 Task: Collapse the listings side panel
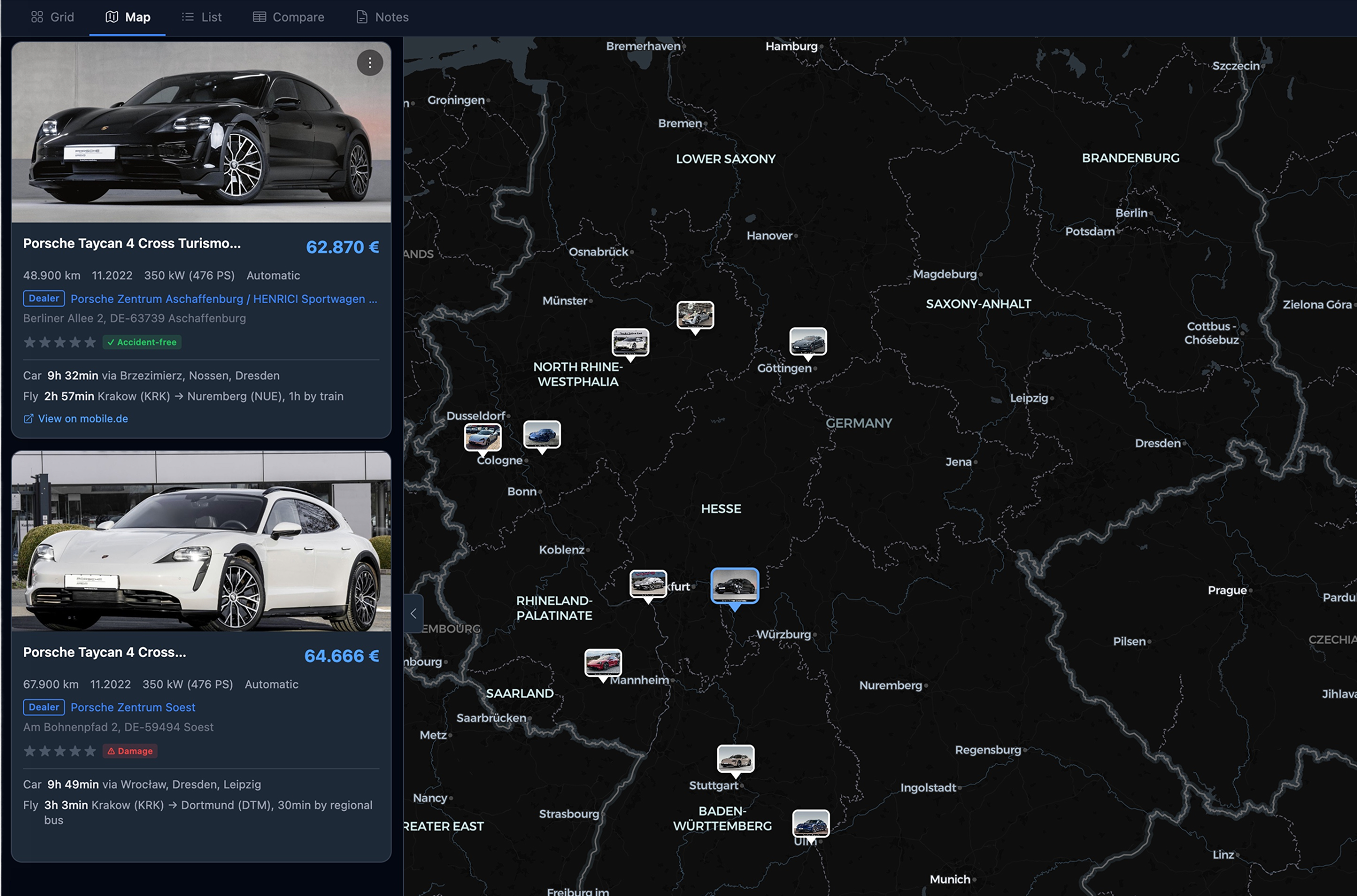click(413, 613)
